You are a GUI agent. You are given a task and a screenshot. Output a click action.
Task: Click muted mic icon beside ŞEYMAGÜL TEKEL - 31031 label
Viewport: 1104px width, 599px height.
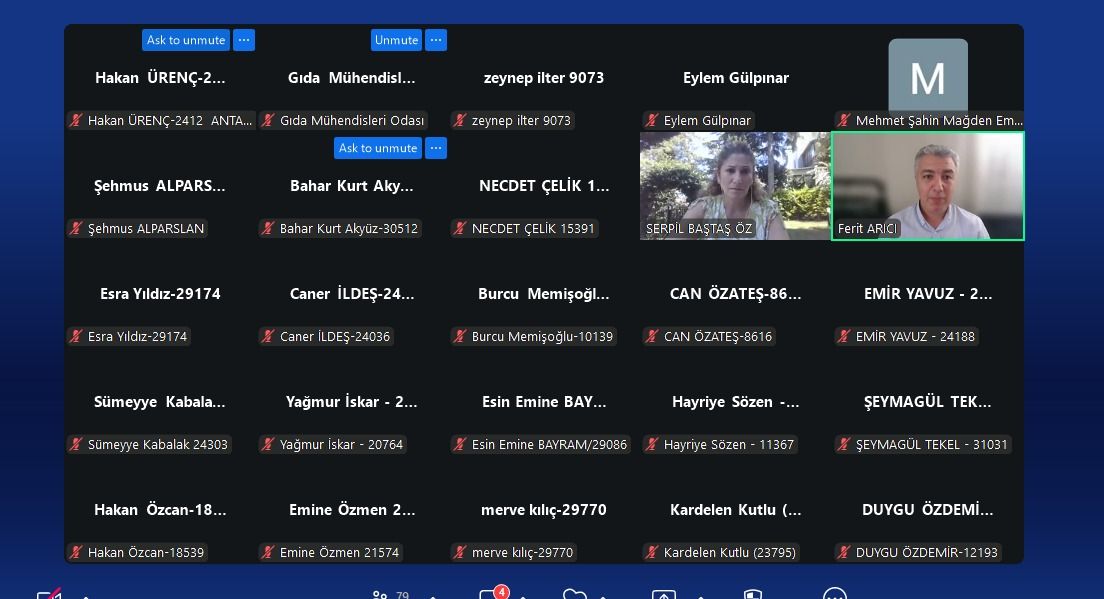click(x=844, y=444)
